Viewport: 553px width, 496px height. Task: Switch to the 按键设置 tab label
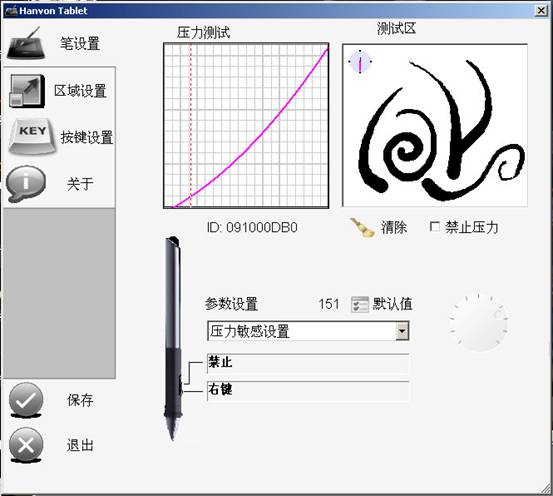pos(87,137)
